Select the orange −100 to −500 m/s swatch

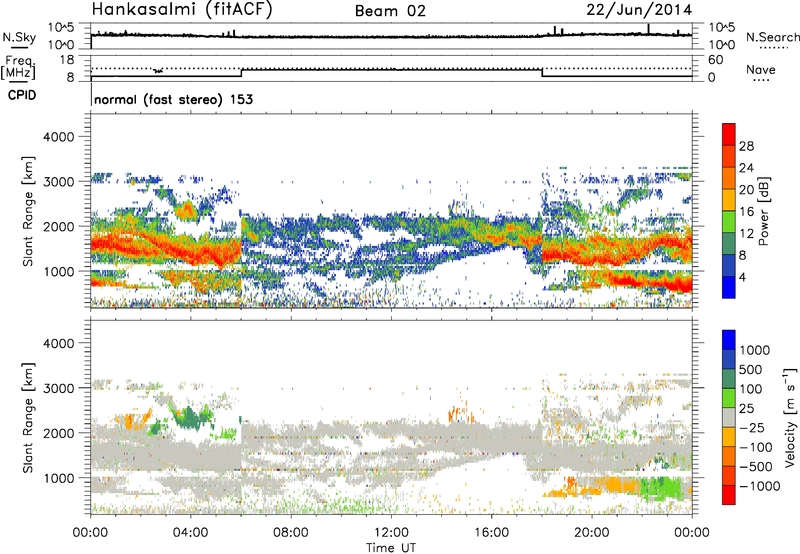[x=729, y=456]
